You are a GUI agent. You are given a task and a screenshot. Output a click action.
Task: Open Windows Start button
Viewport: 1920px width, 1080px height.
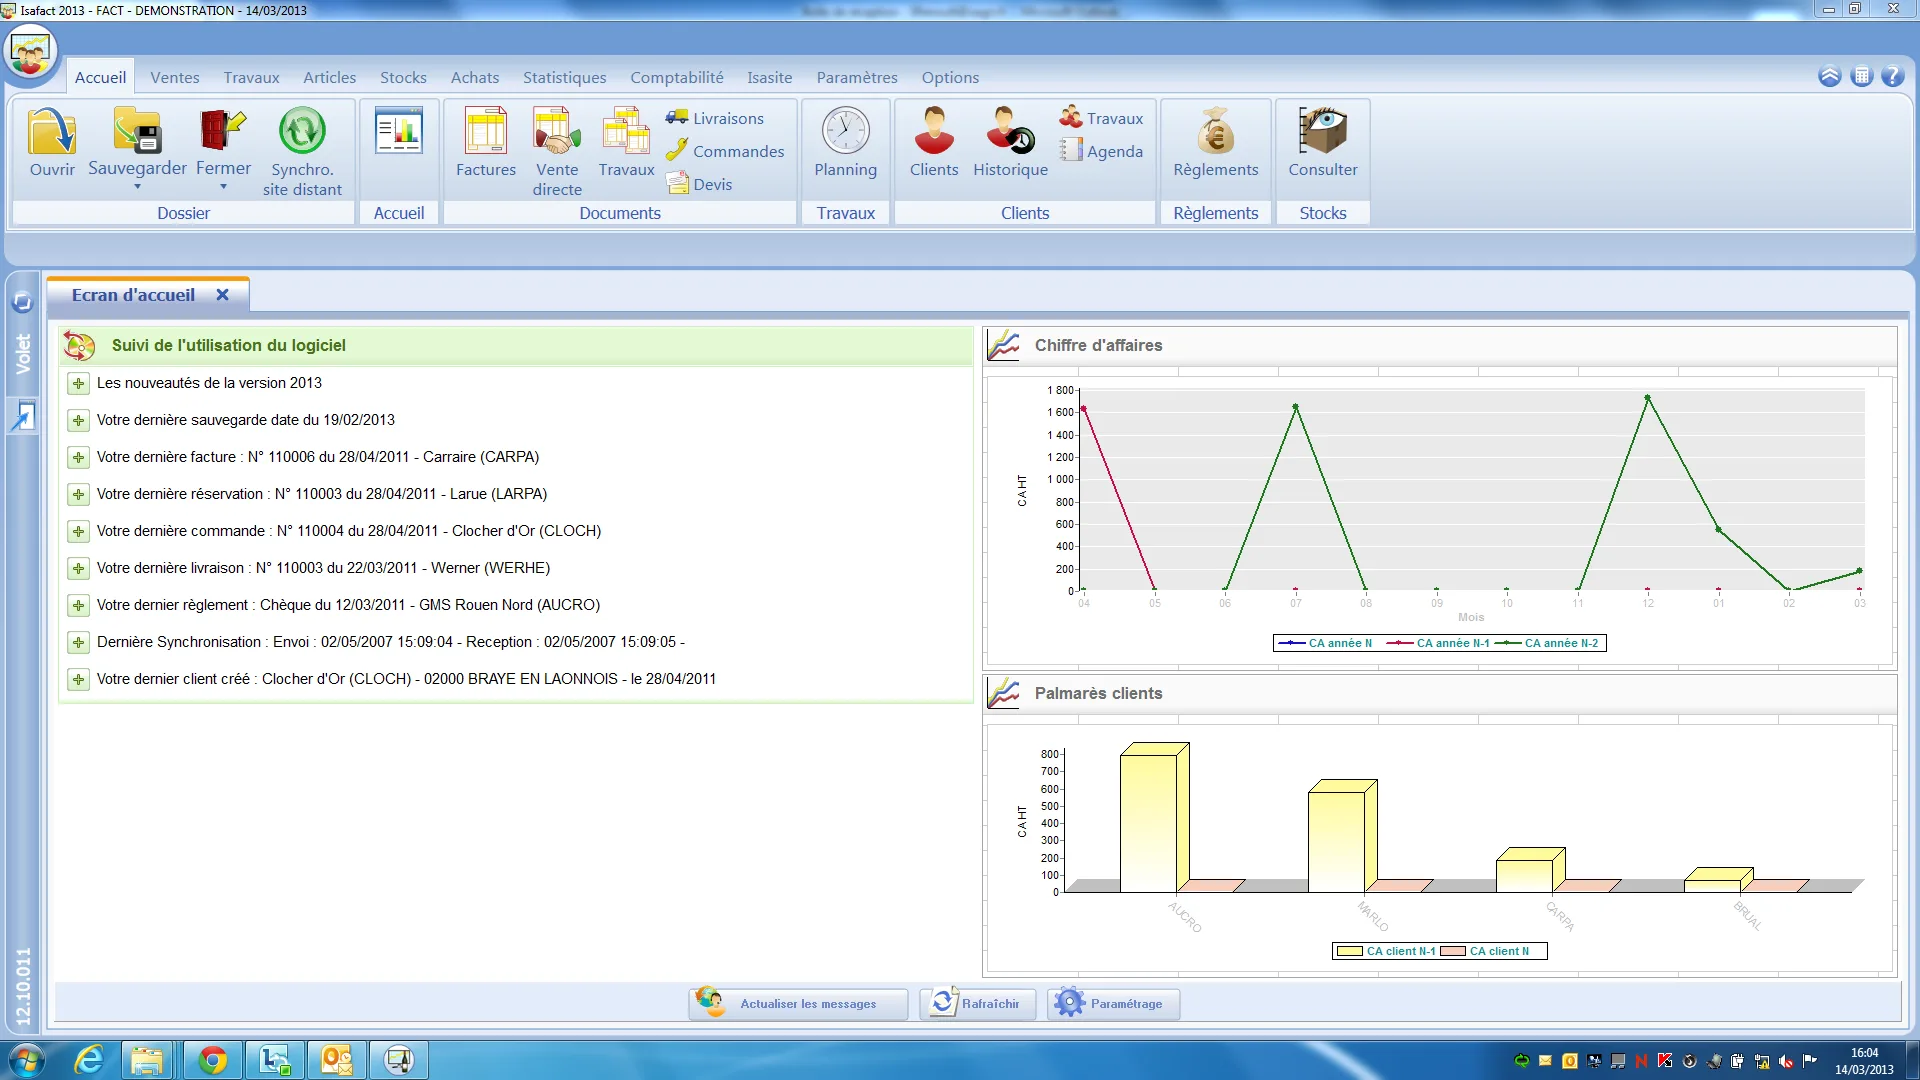pos(26,1059)
